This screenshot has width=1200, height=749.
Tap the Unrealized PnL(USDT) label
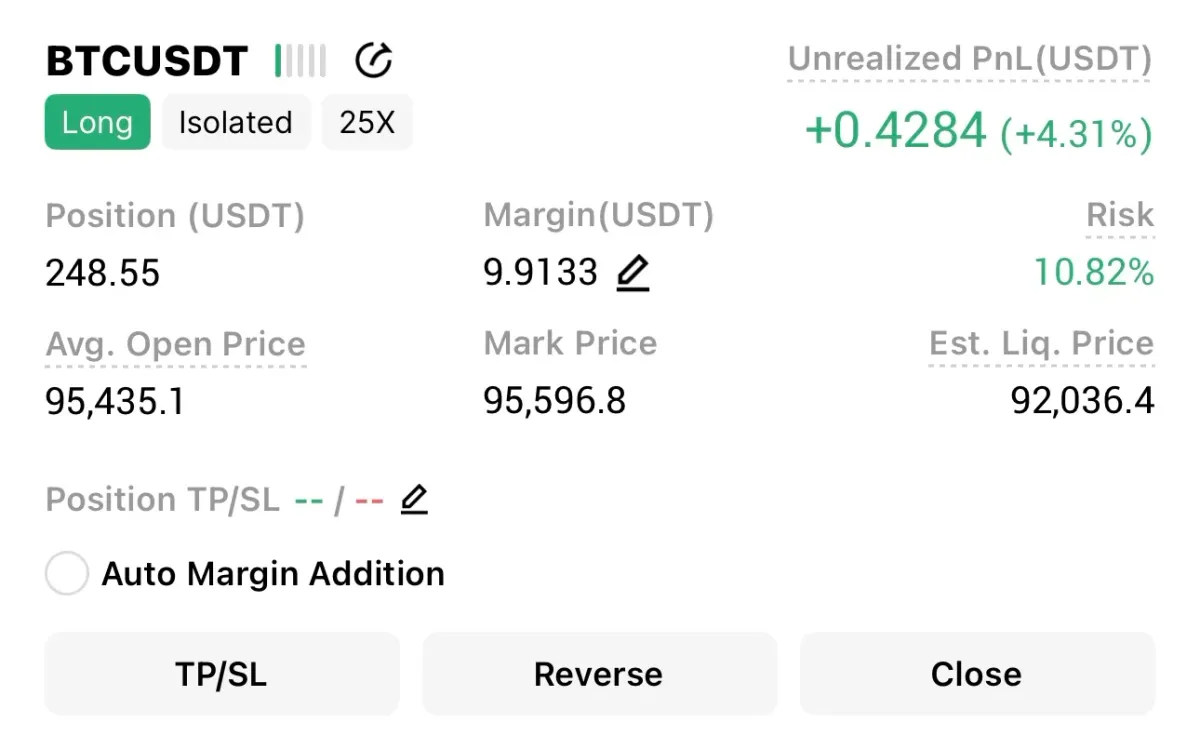(969, 60)
